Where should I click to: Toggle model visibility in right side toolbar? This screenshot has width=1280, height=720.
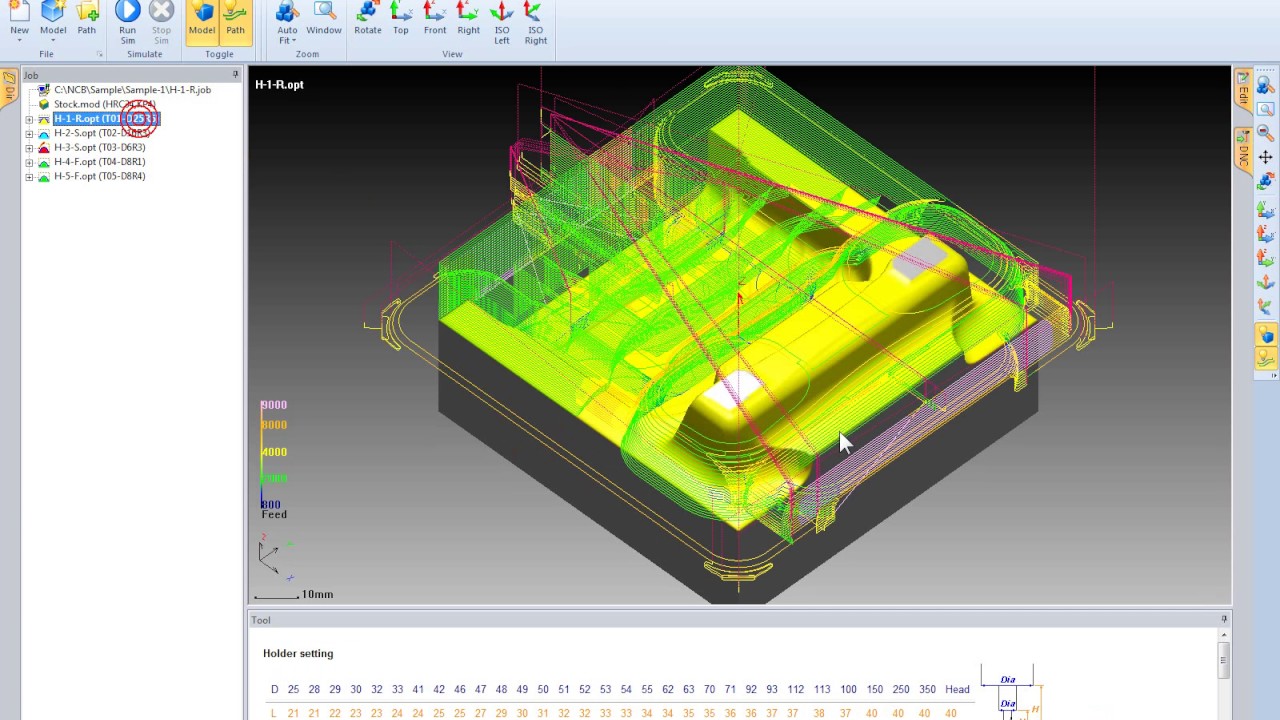[1265, 335]
